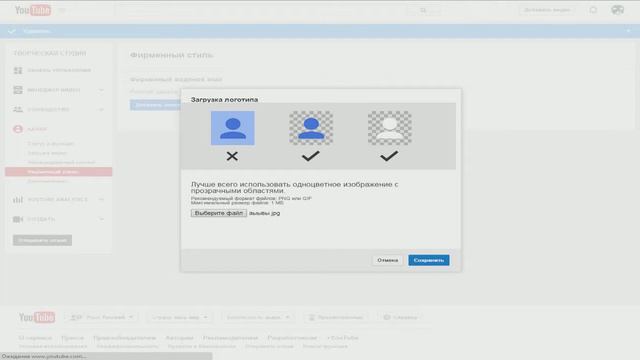The height and width of the screenshot is (360, 640).
Task: Expand the Менеджер видео sidebar section
Action: pos(101,90)
